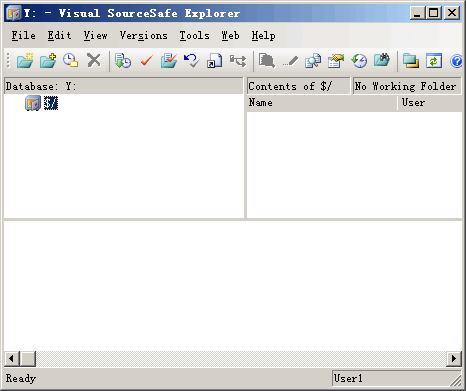Click the Undo Check Out arrow icon
This screenshot has width=466, height=391.
tap(192, 61)
